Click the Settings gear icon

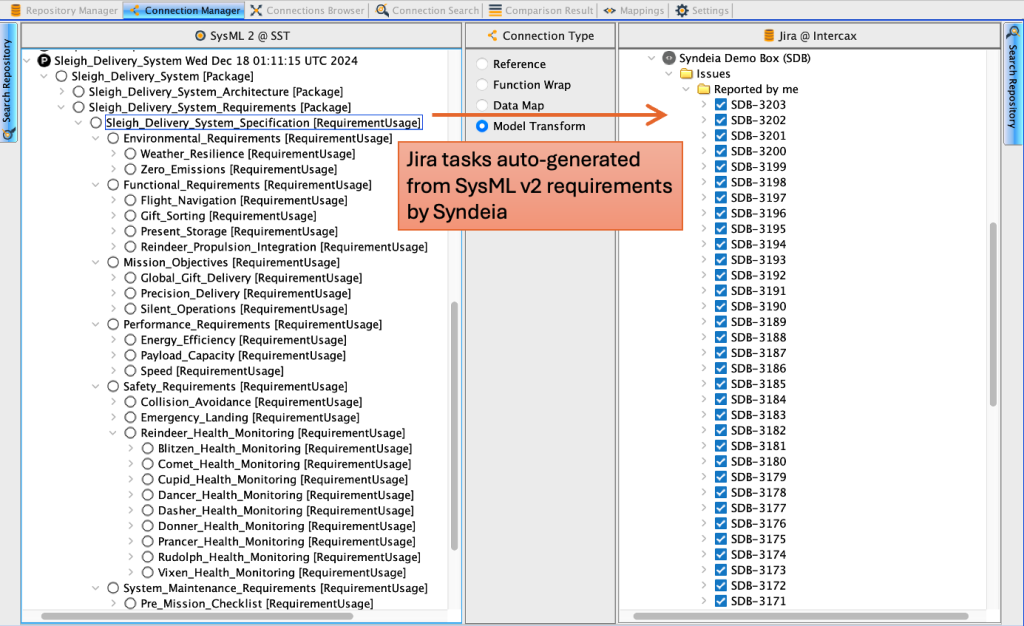(x=682, y=10)
